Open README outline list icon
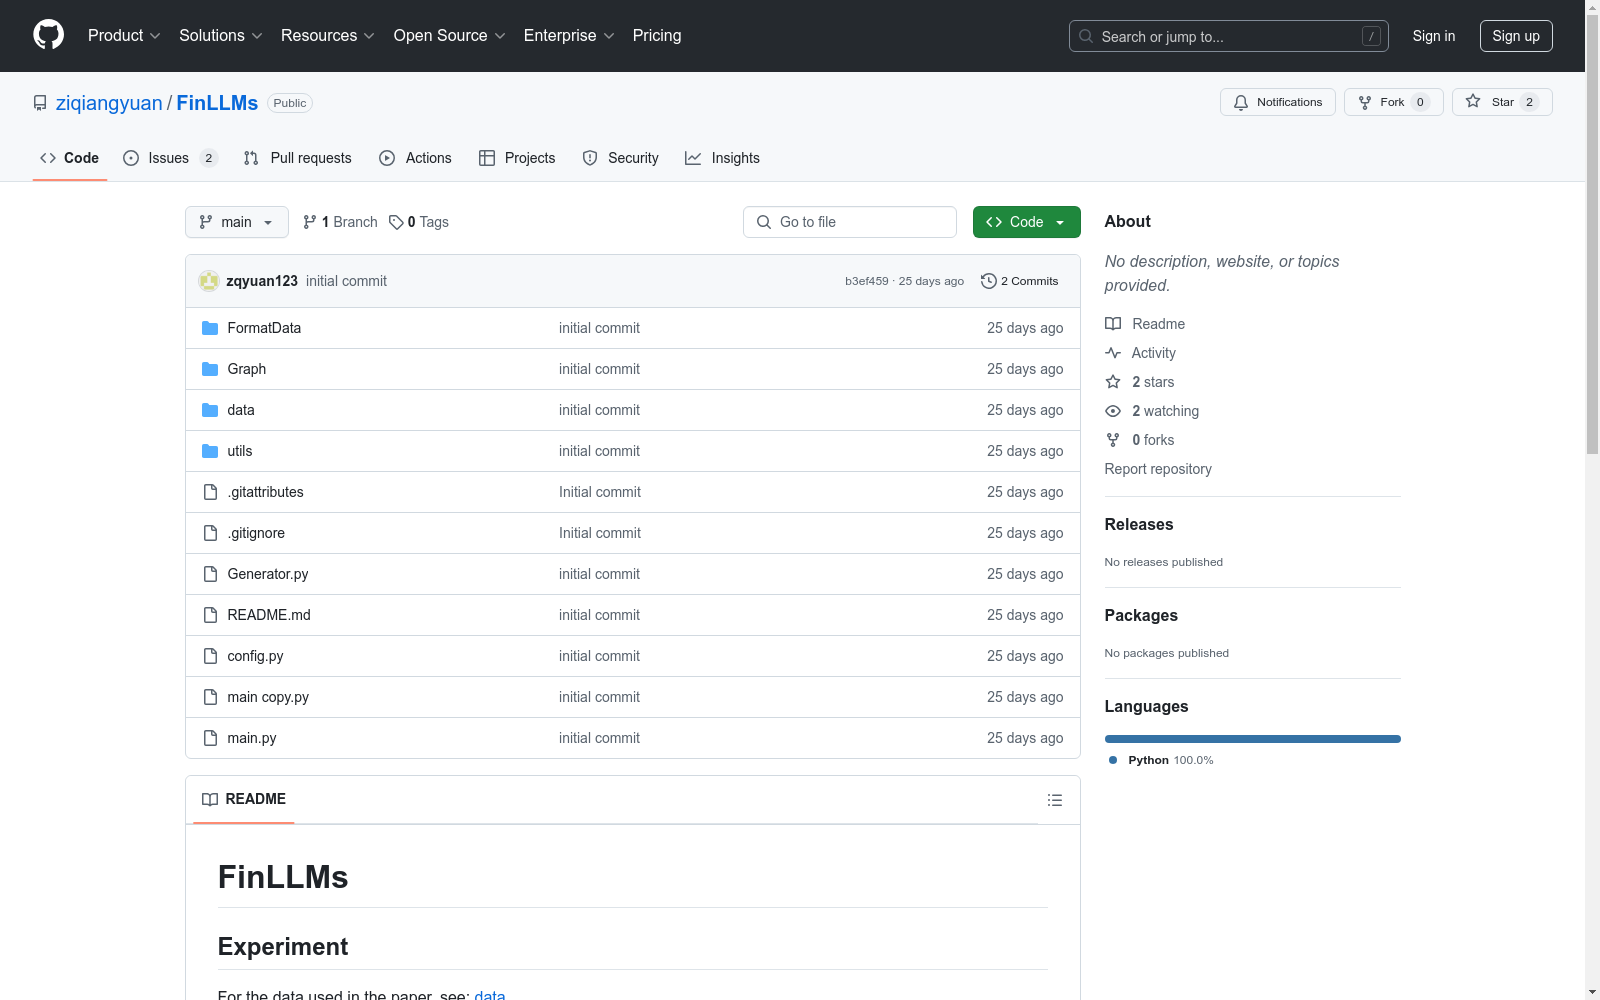The width and height of the screenshot is (1600, 1000). point(1054,800)
